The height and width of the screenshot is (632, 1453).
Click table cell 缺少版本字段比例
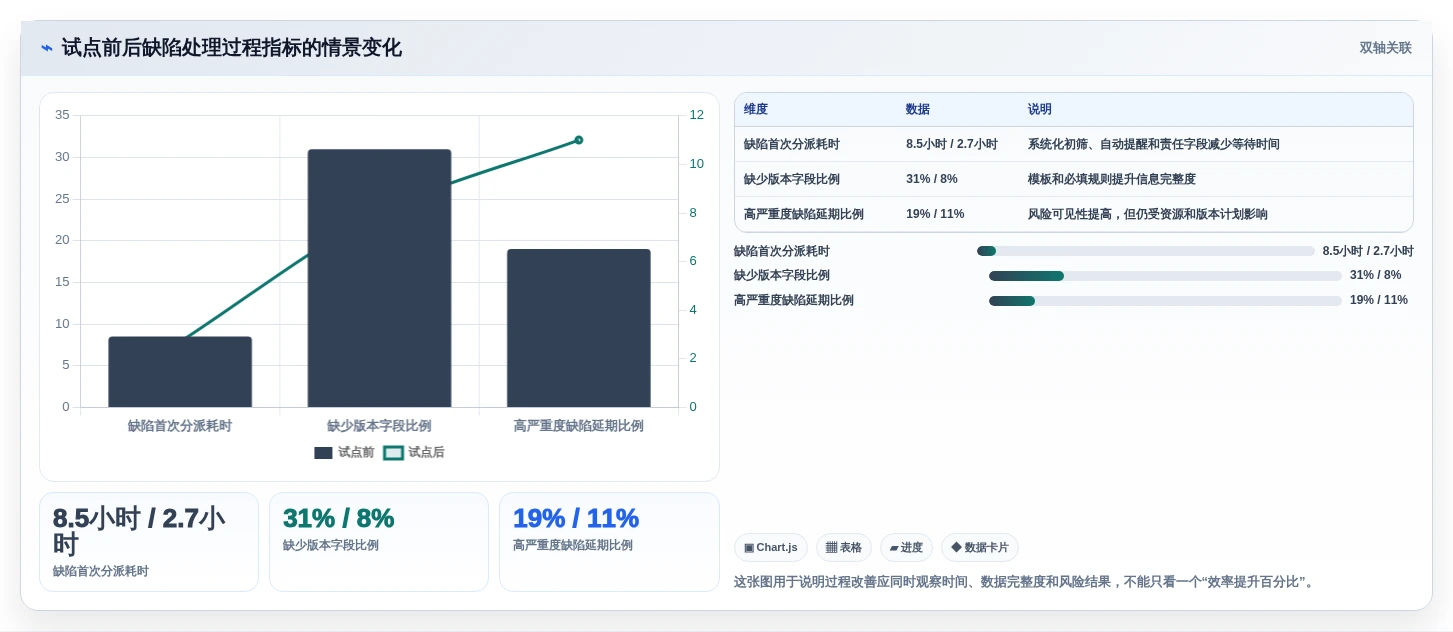point(792,180)
